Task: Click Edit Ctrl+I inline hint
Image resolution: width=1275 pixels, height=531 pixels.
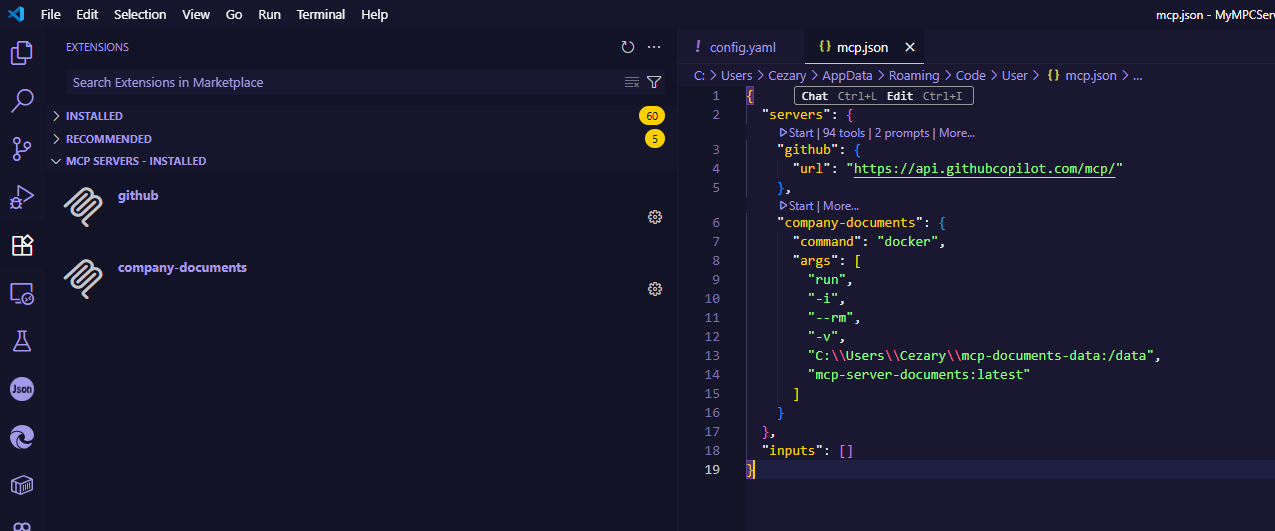Action: click(x=925, y=96)
